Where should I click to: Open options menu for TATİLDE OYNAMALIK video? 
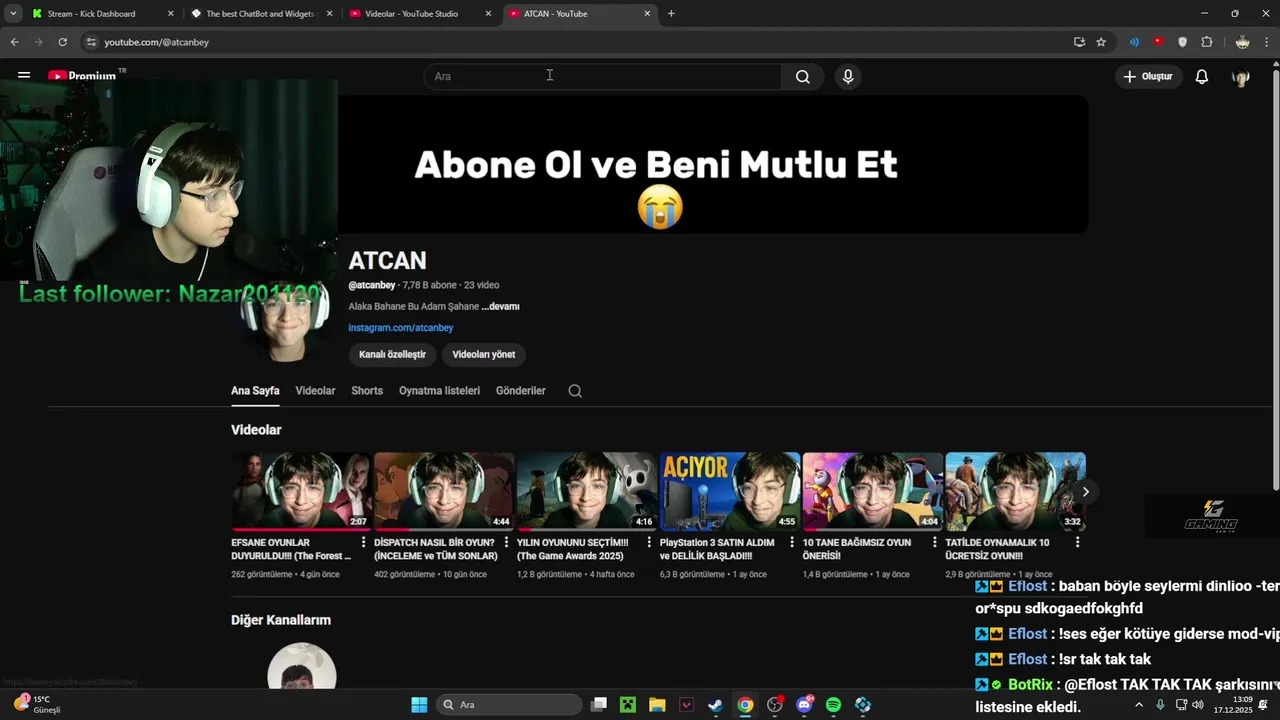point(1077,542)
